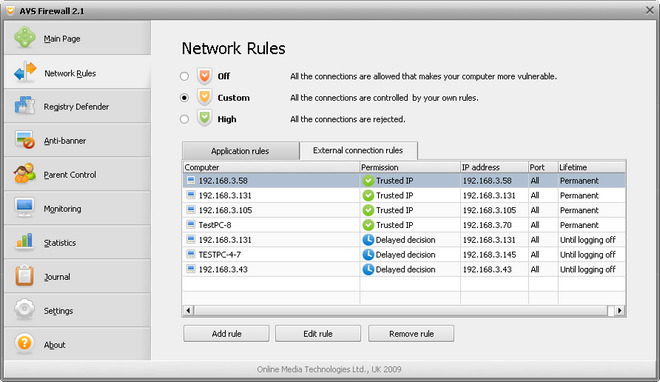Click the Registry Defender chess icon
Screen dimensions: 660x382
[x=25, y=106]
